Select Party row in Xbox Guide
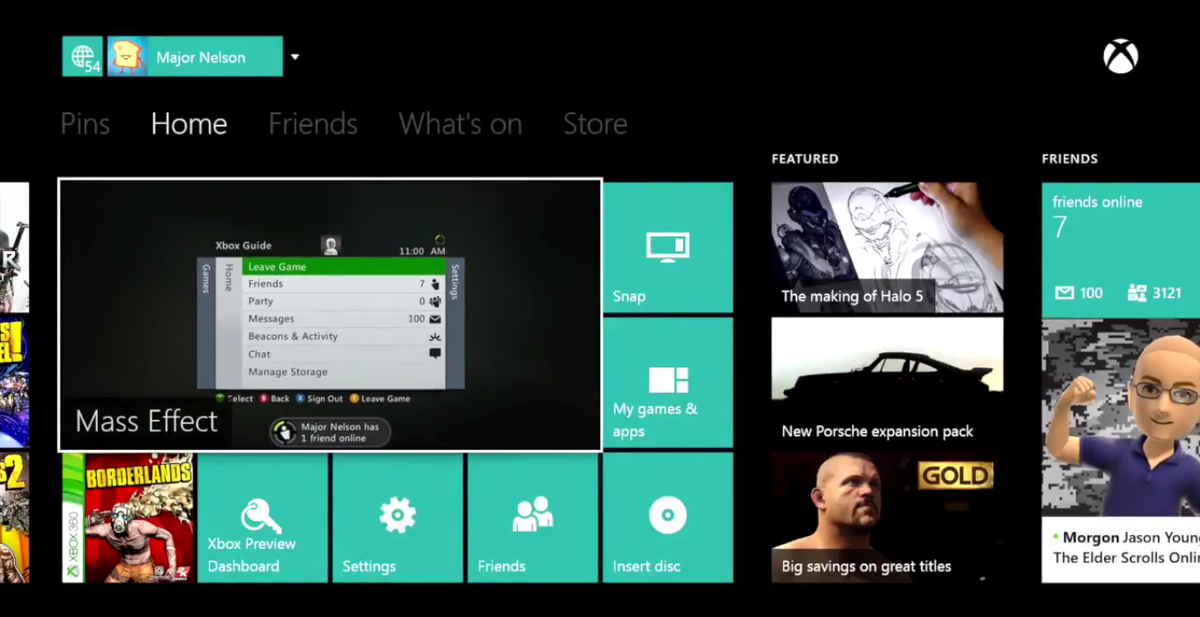 pos(344,301)
